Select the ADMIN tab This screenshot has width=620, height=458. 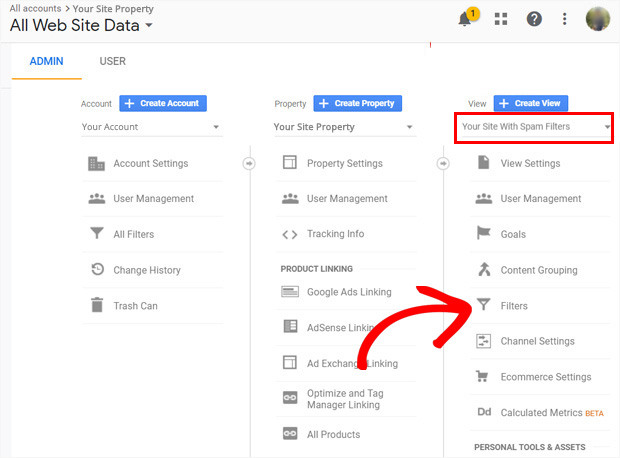46,61
